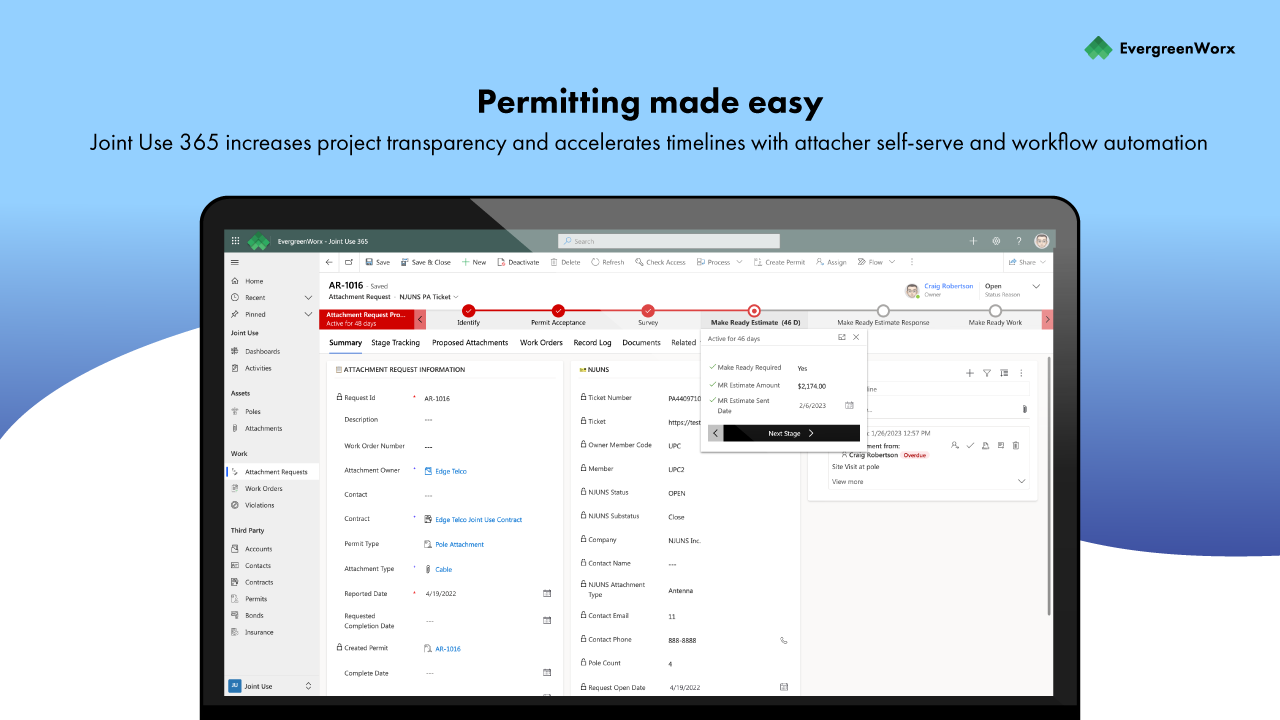Select the Identify stage
1280x720 pixels.
click(468, 311)
